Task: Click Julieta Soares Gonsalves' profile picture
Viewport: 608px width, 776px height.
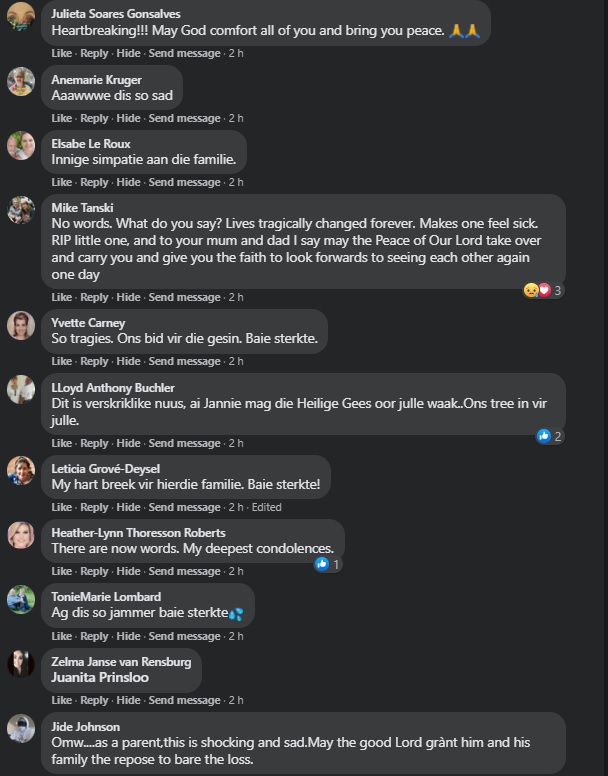Action: [21, 17]
